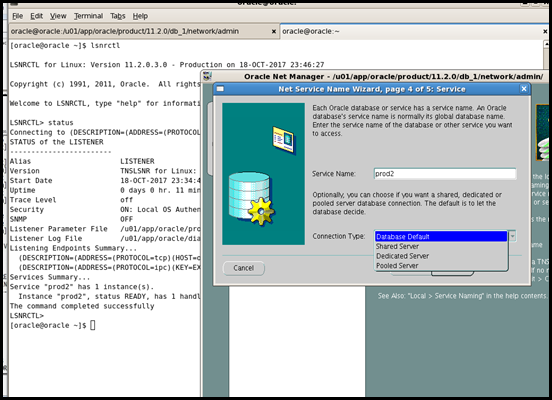
Task: Click 'The command completed successfully' text
Action: tap(82, 306)
